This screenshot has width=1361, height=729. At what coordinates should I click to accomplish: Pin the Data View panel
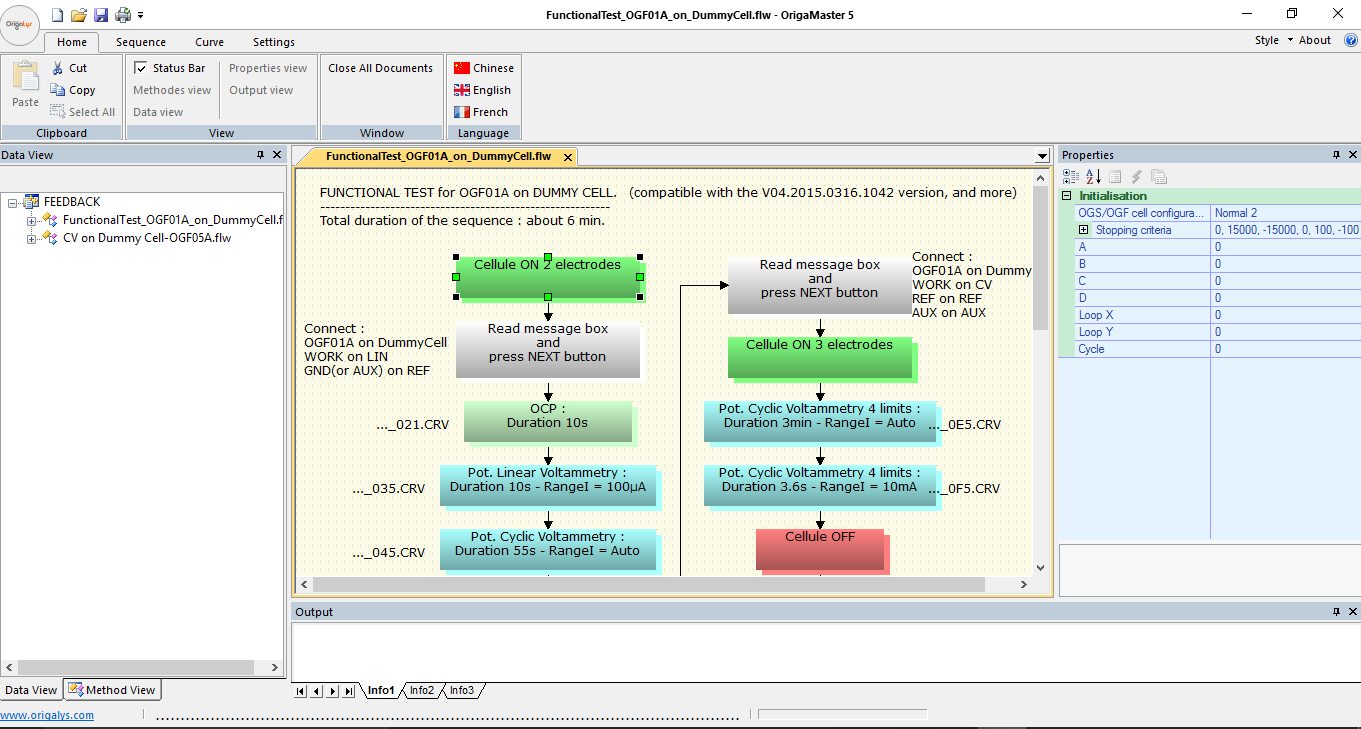coord(261,155)
